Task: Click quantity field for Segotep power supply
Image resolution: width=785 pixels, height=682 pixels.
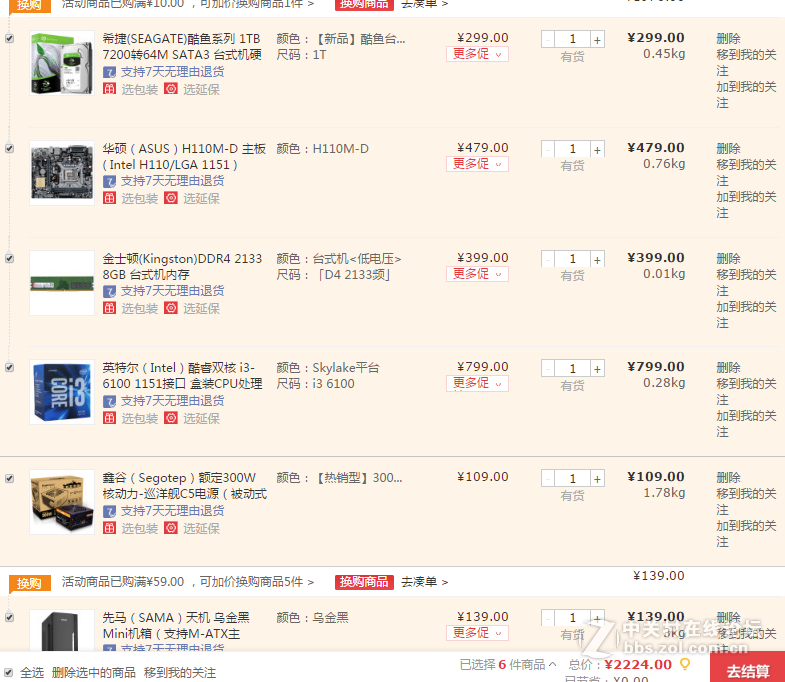Action: point(573,479)
